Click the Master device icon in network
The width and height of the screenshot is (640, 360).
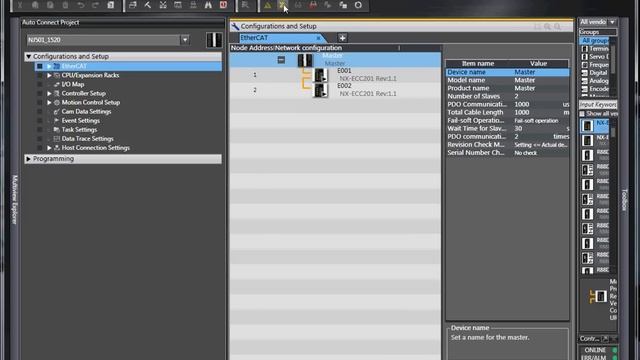click(305, 60)
